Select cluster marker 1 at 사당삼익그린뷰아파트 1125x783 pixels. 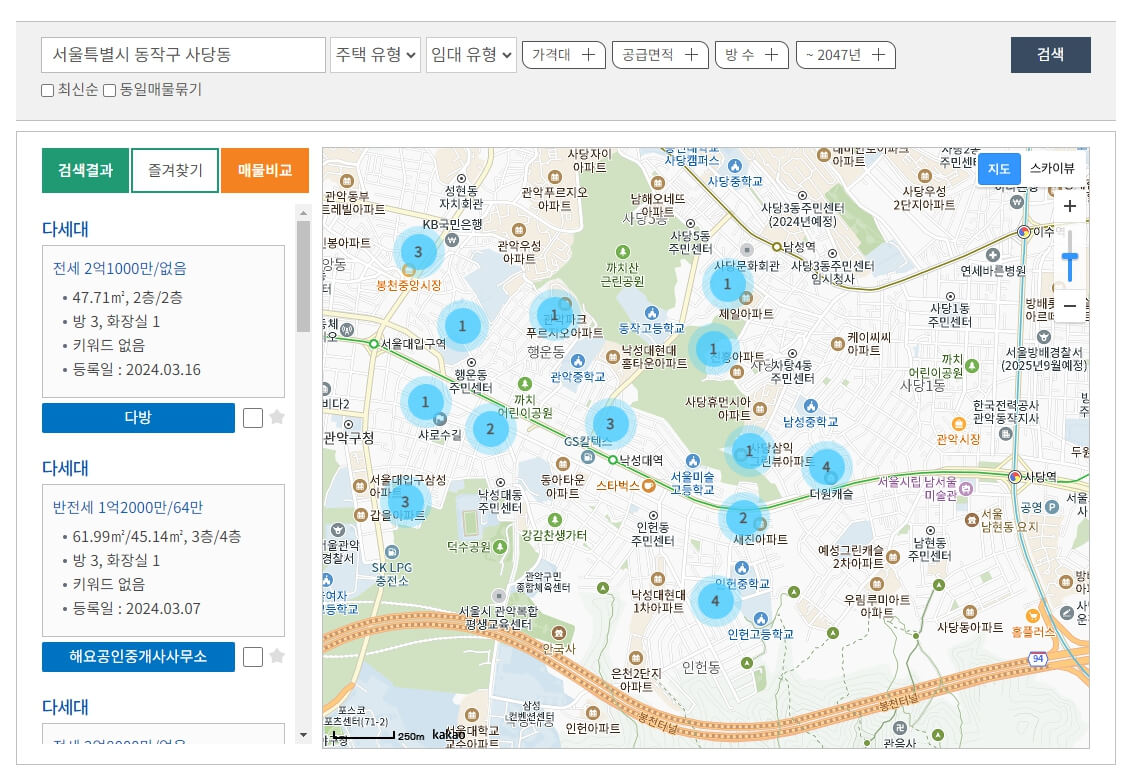click(x=748, y=451)
